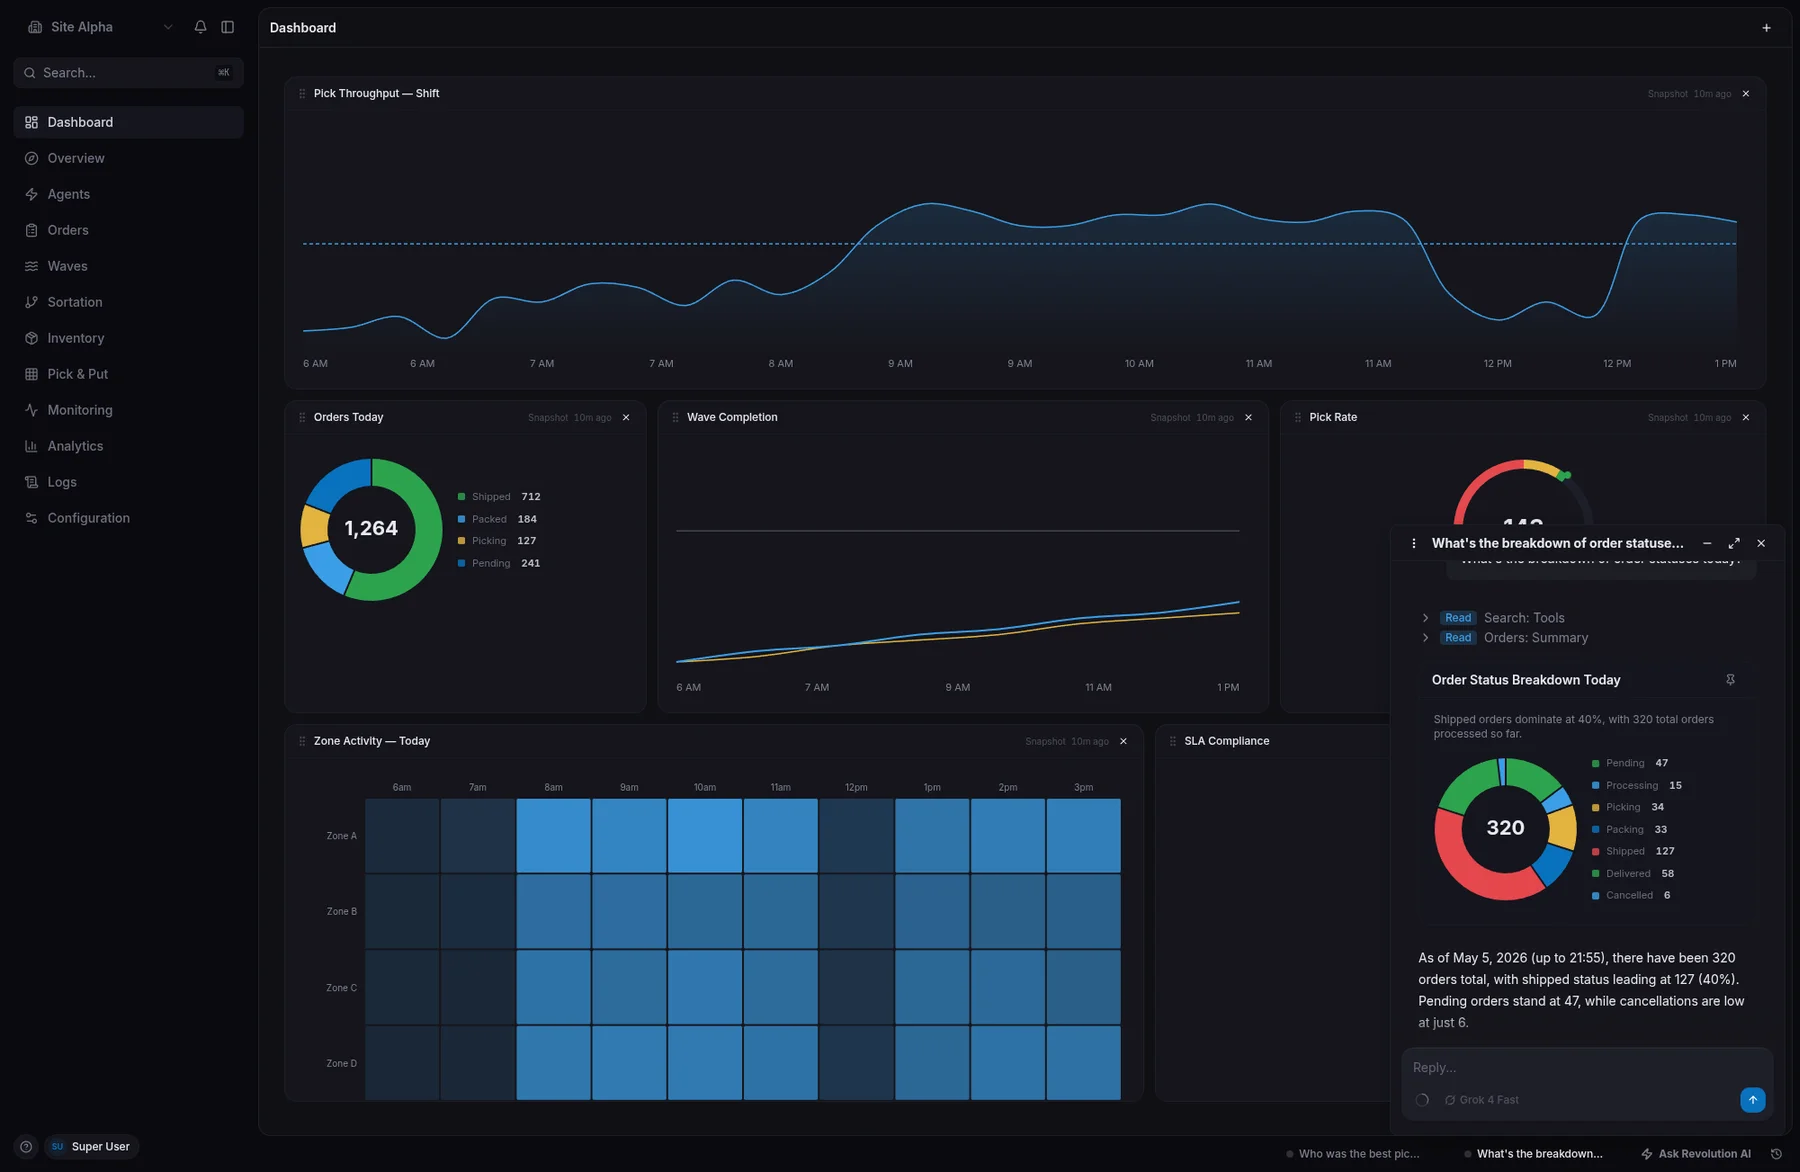
Task: Send the reply with arrow button
Action: [x=1752, y=1100]
